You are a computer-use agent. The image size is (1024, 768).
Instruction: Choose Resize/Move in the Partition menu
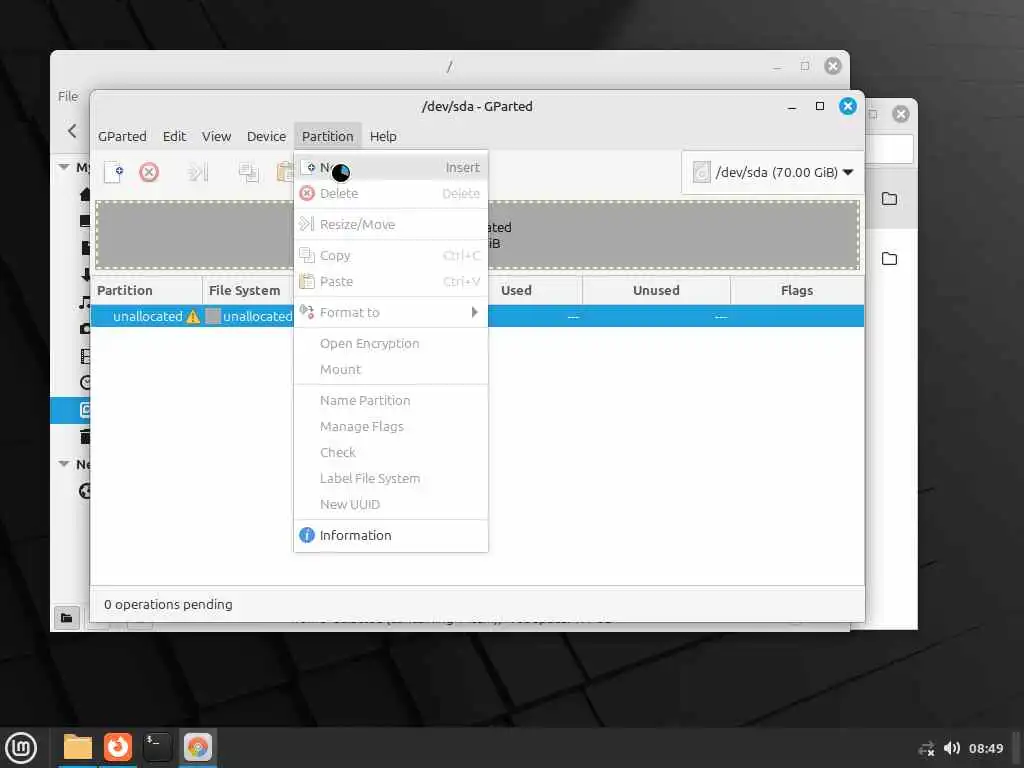coord(391,225)
